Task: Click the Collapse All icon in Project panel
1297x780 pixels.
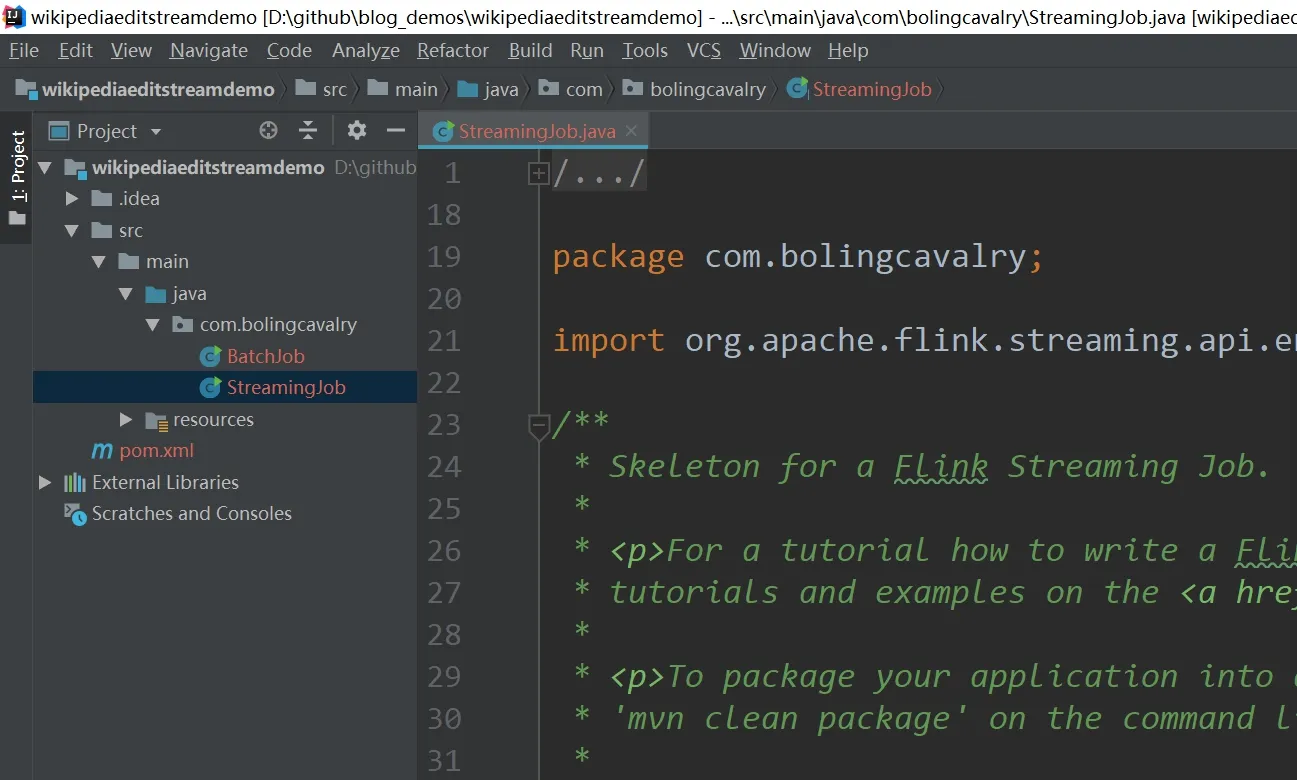Action: 308,130
